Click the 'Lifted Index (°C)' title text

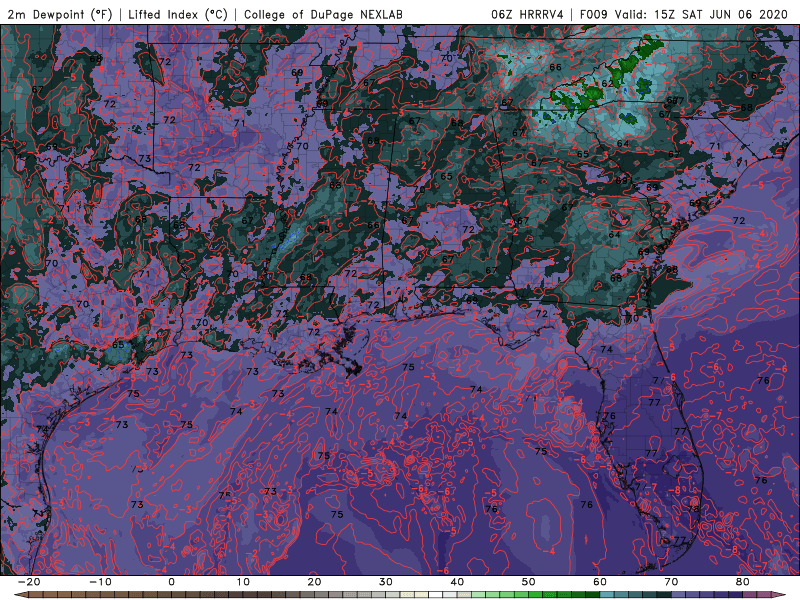[178, 15]
